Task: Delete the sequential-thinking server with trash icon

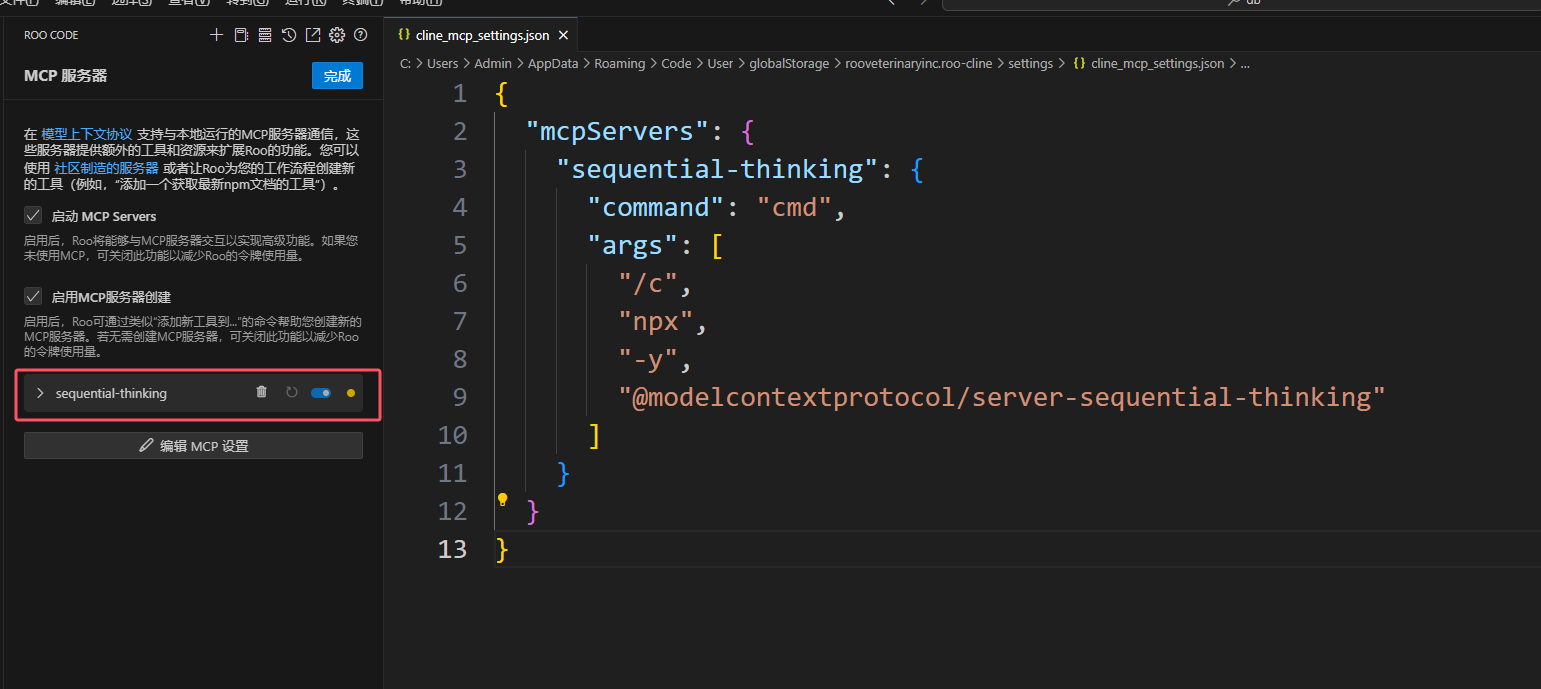Action: tap(262, 392)
